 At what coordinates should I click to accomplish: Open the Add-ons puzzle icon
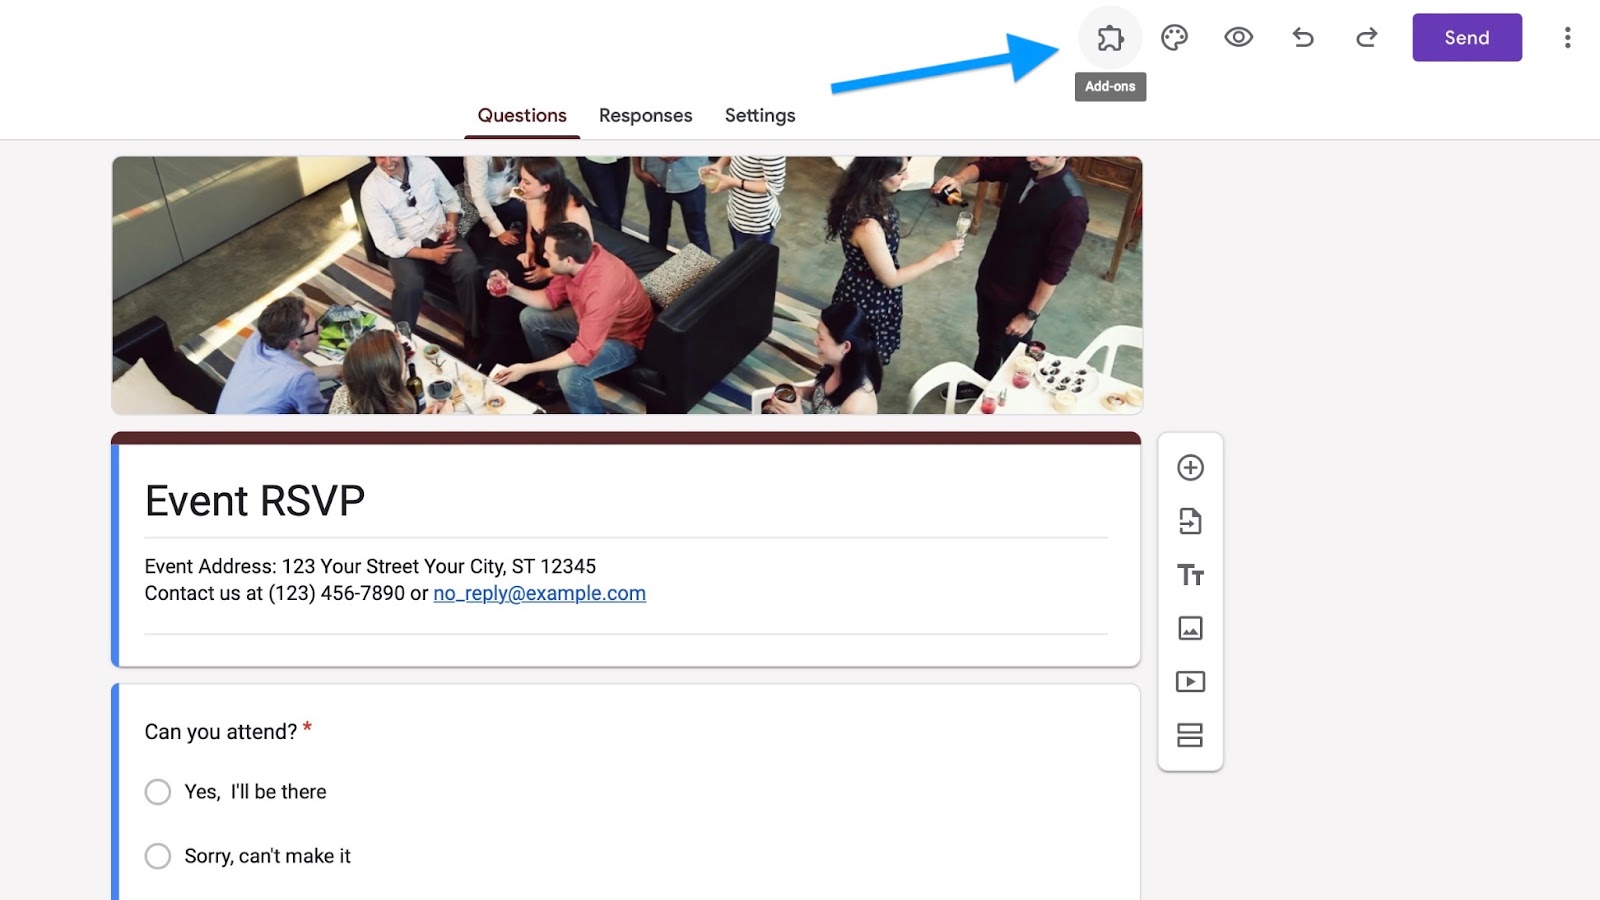click(x=1110, y=38)
